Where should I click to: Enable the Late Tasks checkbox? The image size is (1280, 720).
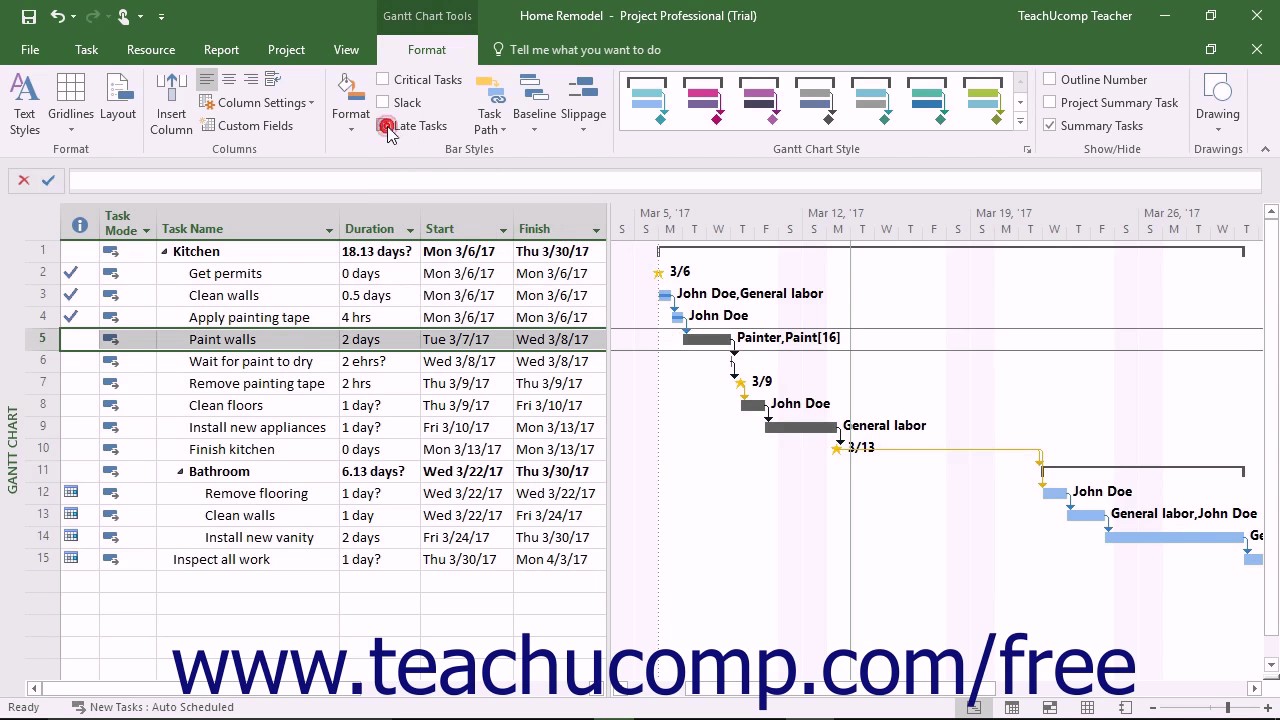point(383,125)
